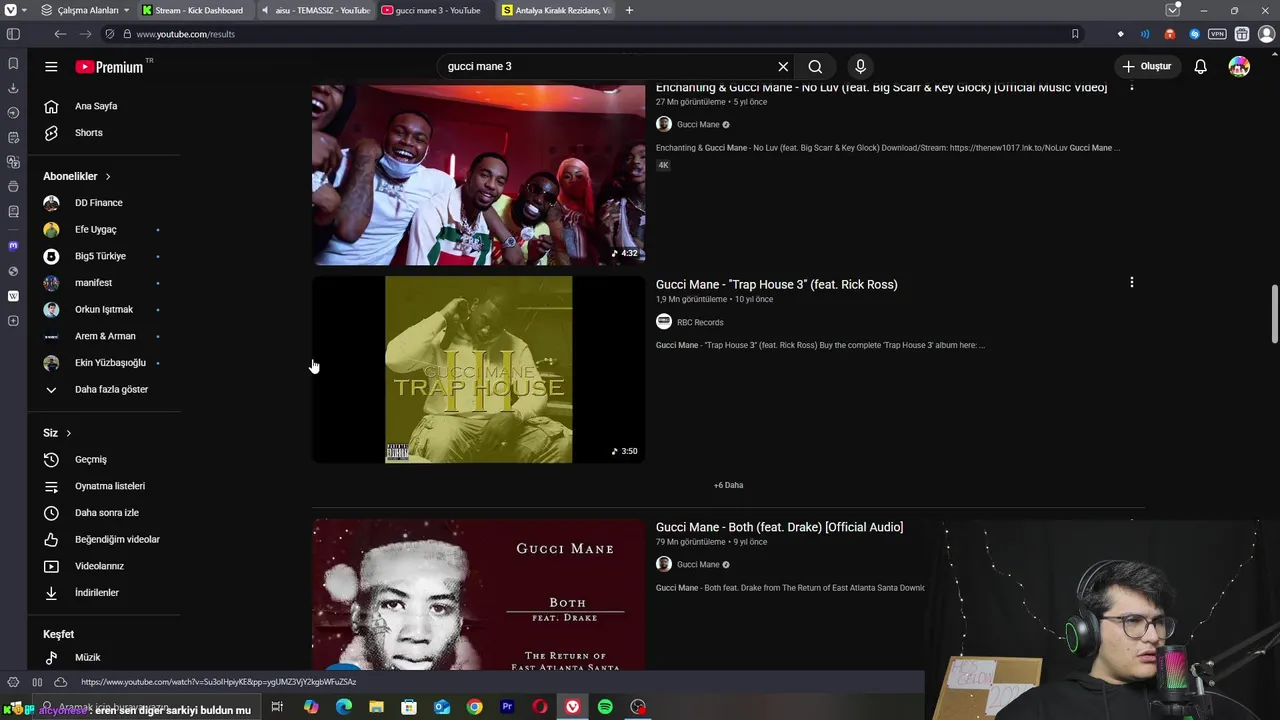This screenshot has width=1280, height=720.
Task: Click the address bar URL youtube.com/results
Action: [186, 34]
